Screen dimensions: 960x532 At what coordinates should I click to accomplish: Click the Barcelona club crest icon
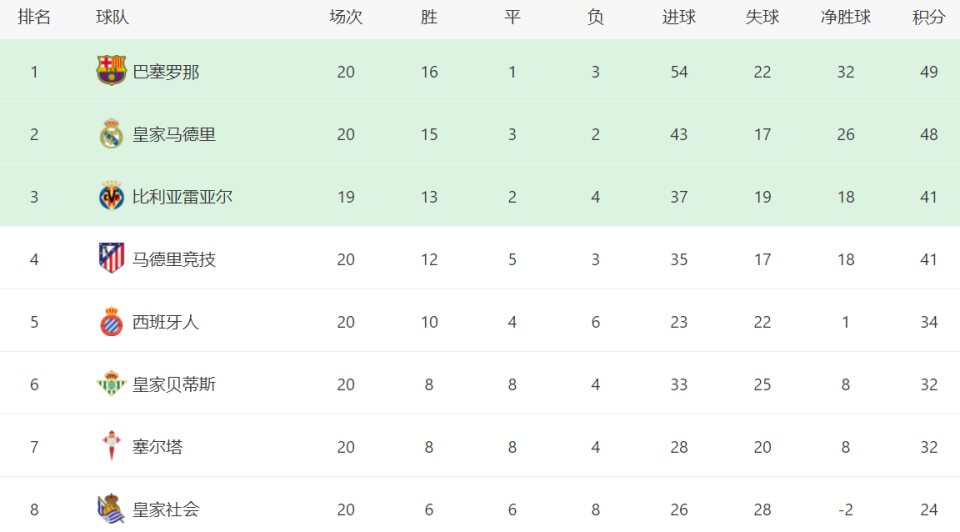[x=111, y=71]
